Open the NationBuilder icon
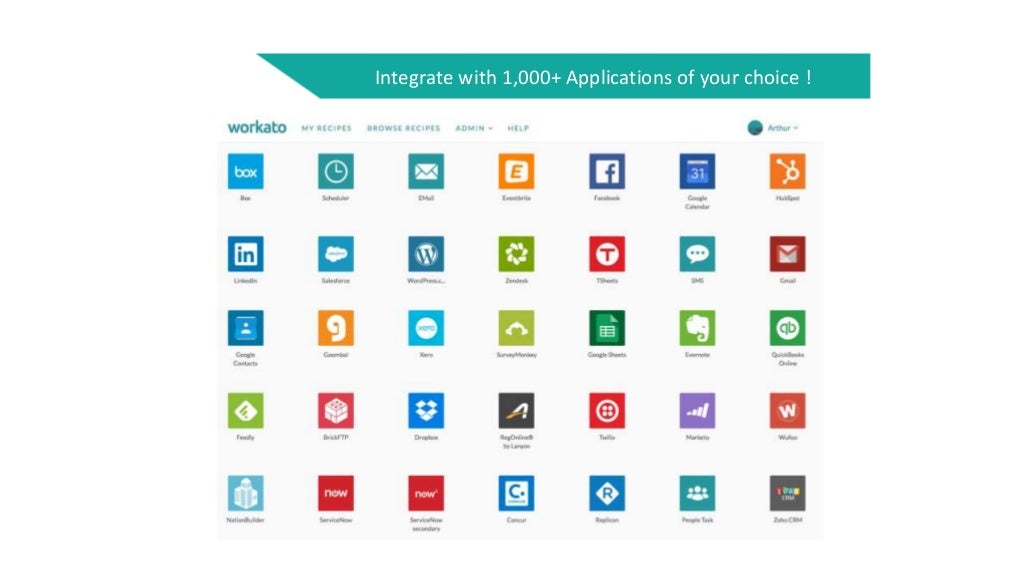Viewport: 1024px width, 576px height. tap(246, 493)
